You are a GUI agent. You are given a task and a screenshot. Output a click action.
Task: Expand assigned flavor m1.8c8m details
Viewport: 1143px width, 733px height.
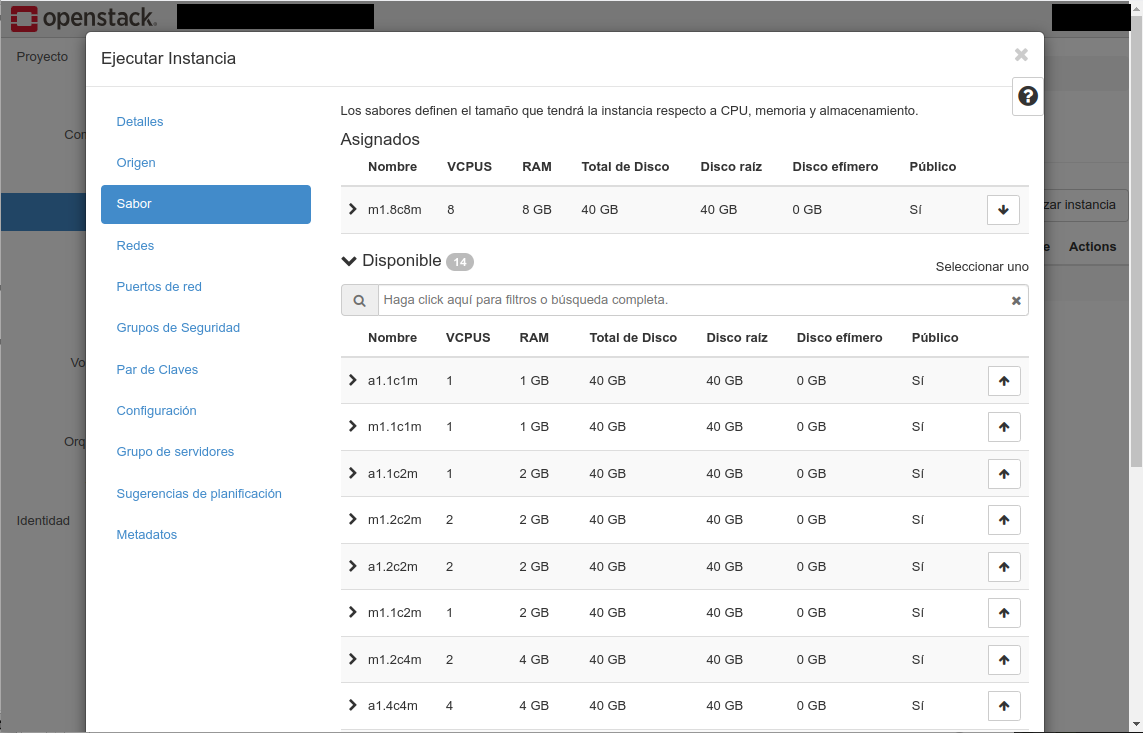351,210
